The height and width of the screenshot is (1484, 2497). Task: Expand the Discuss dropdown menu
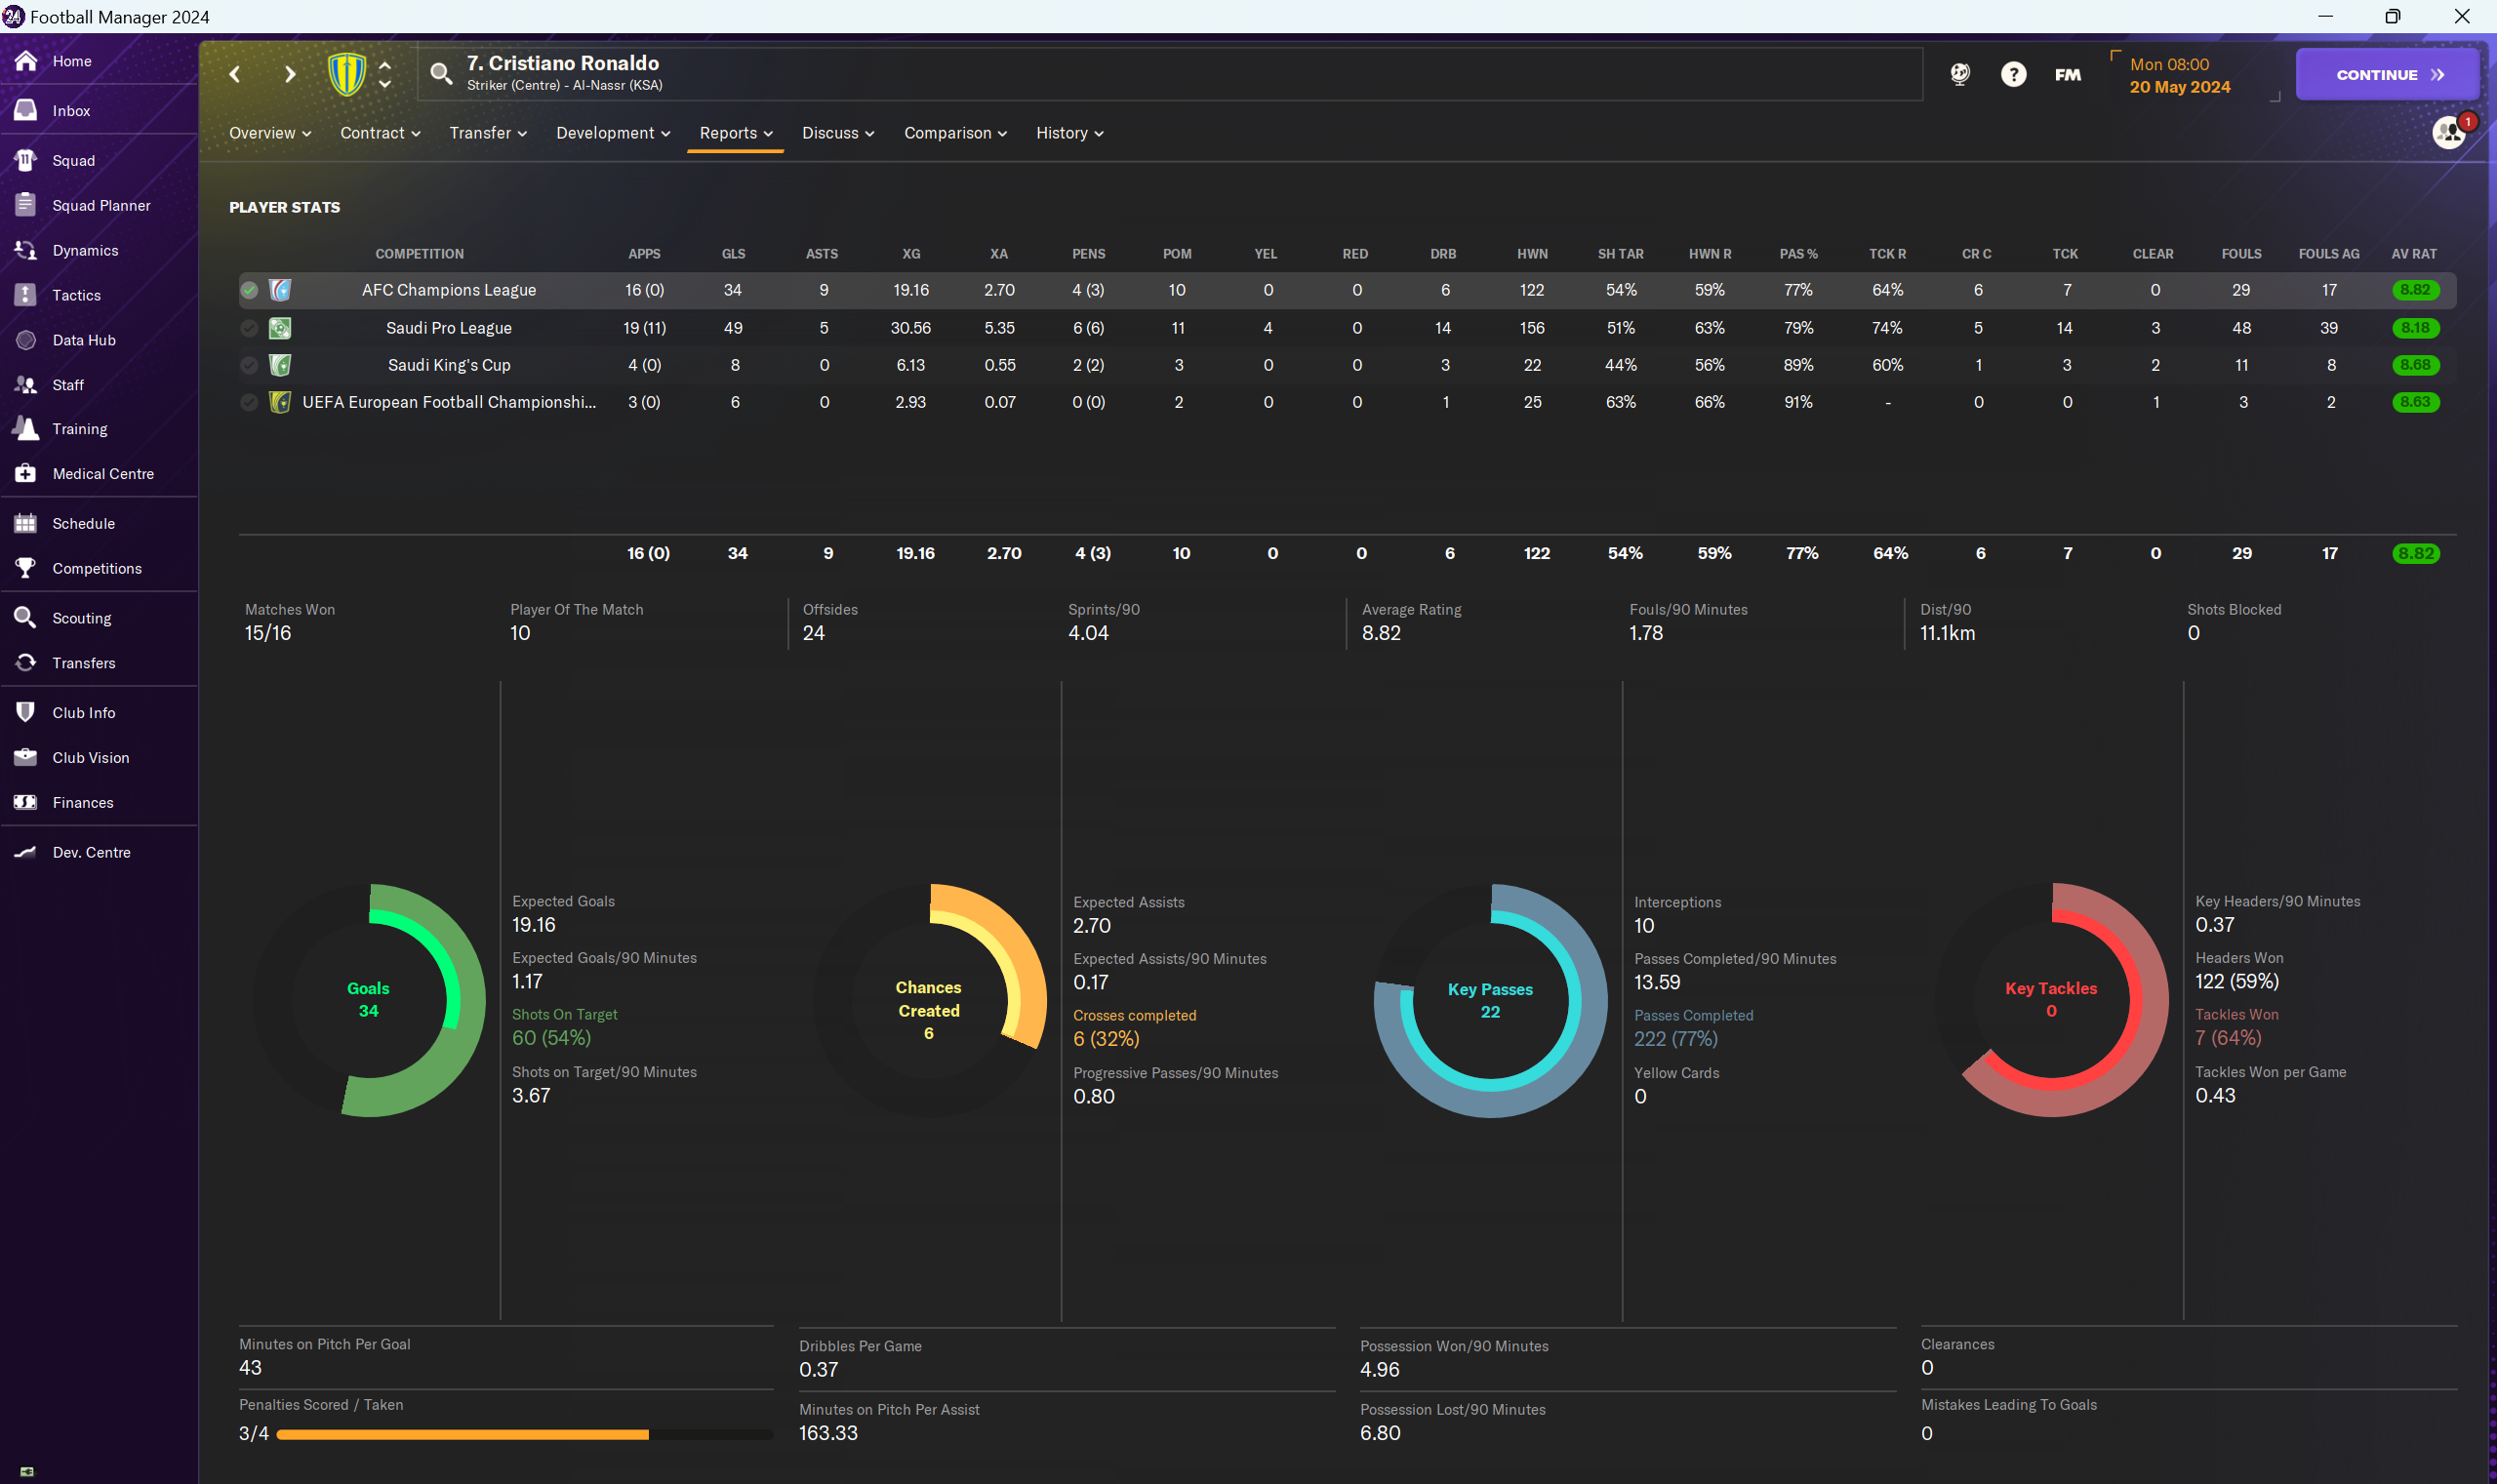pos(838,133)
